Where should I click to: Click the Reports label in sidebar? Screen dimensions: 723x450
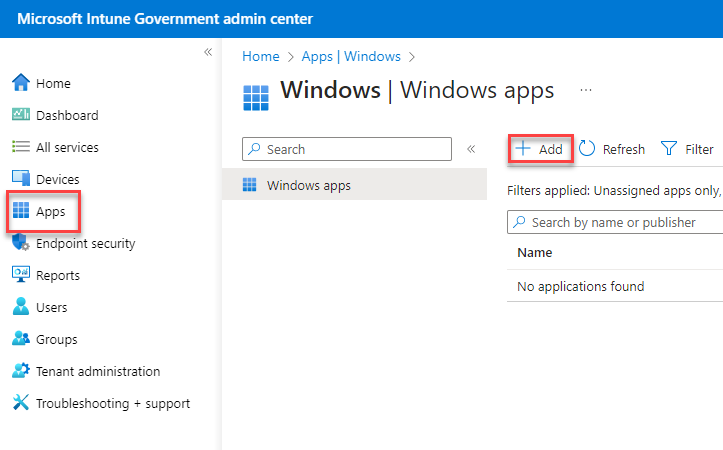[58, 275]
